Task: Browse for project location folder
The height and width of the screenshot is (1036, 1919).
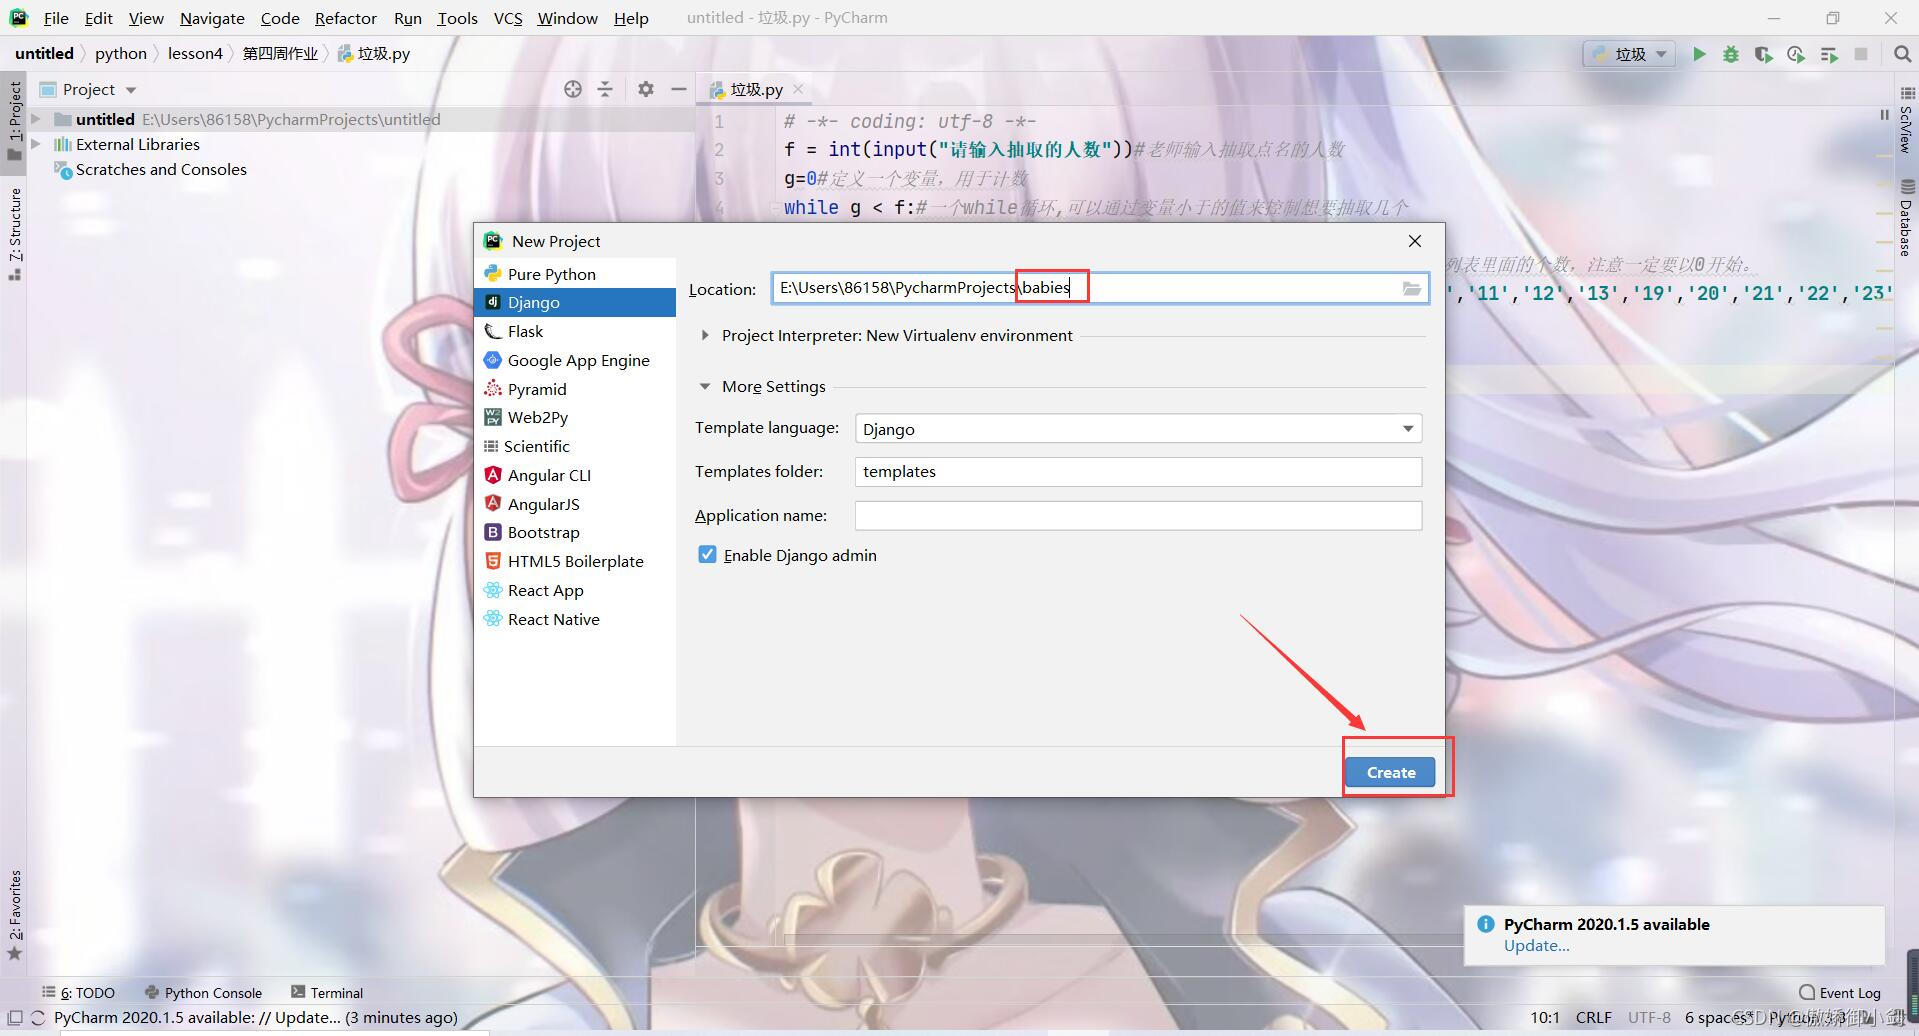Action: [x=1411, y=288]
